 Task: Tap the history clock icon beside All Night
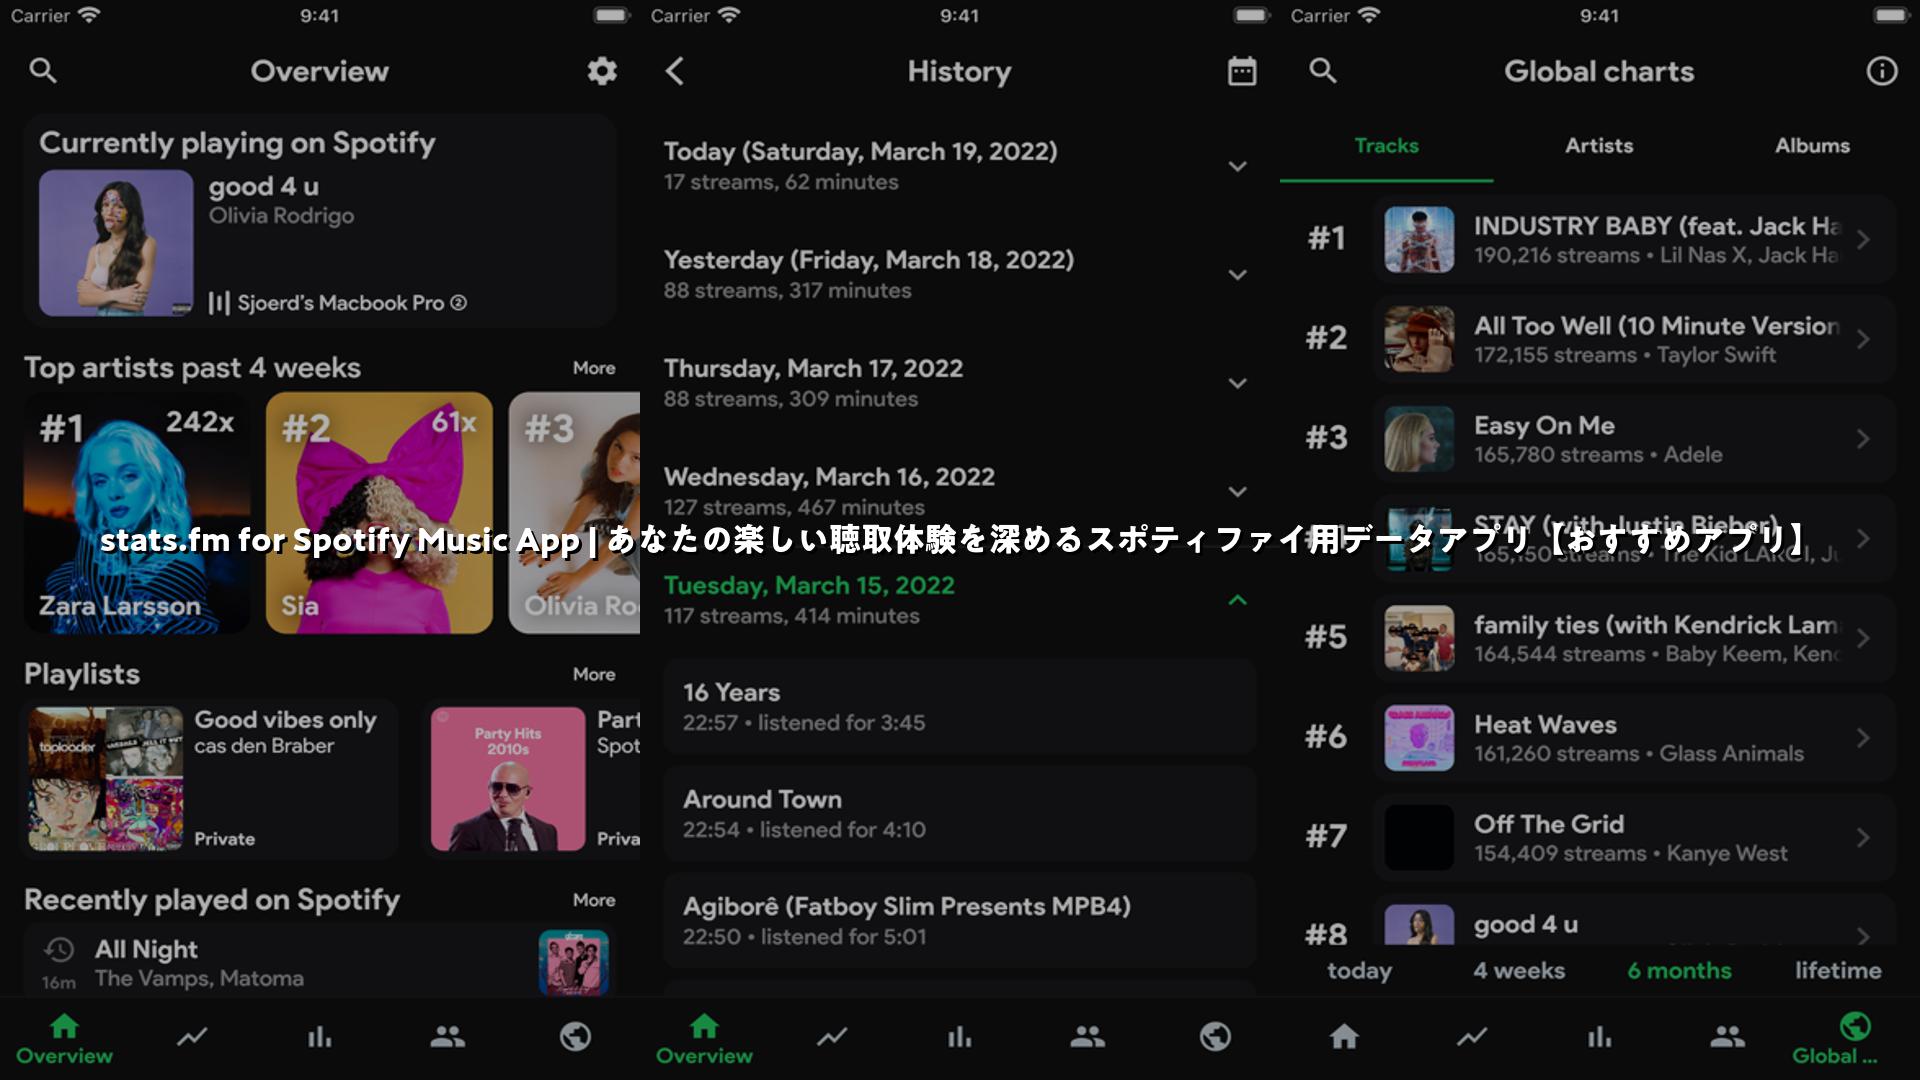(60, 949)
